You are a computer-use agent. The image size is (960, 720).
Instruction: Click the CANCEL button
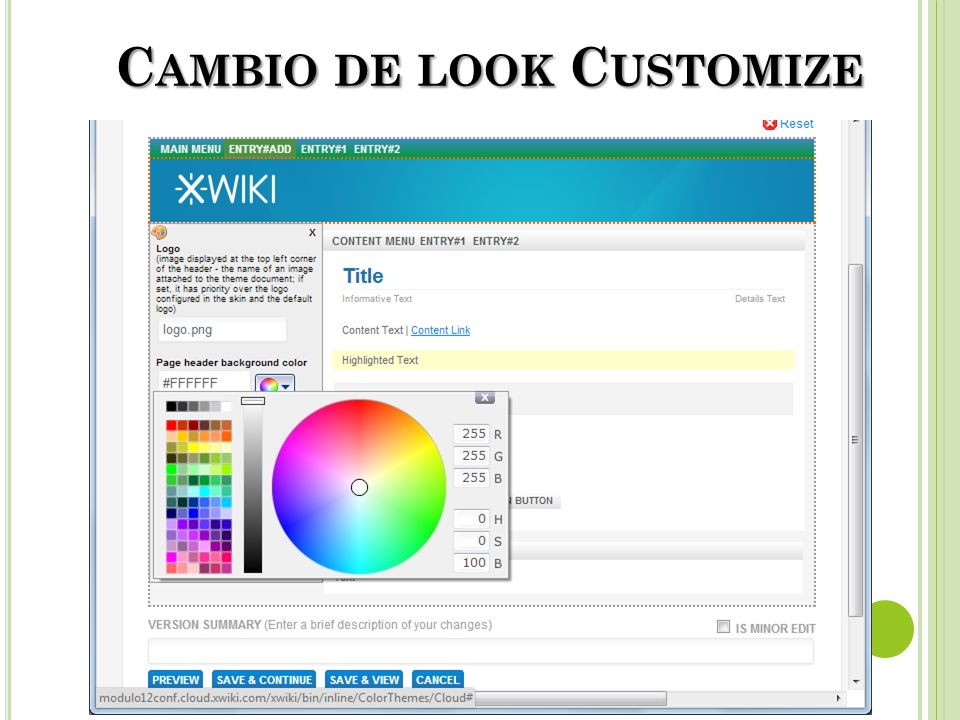point(437,680)
